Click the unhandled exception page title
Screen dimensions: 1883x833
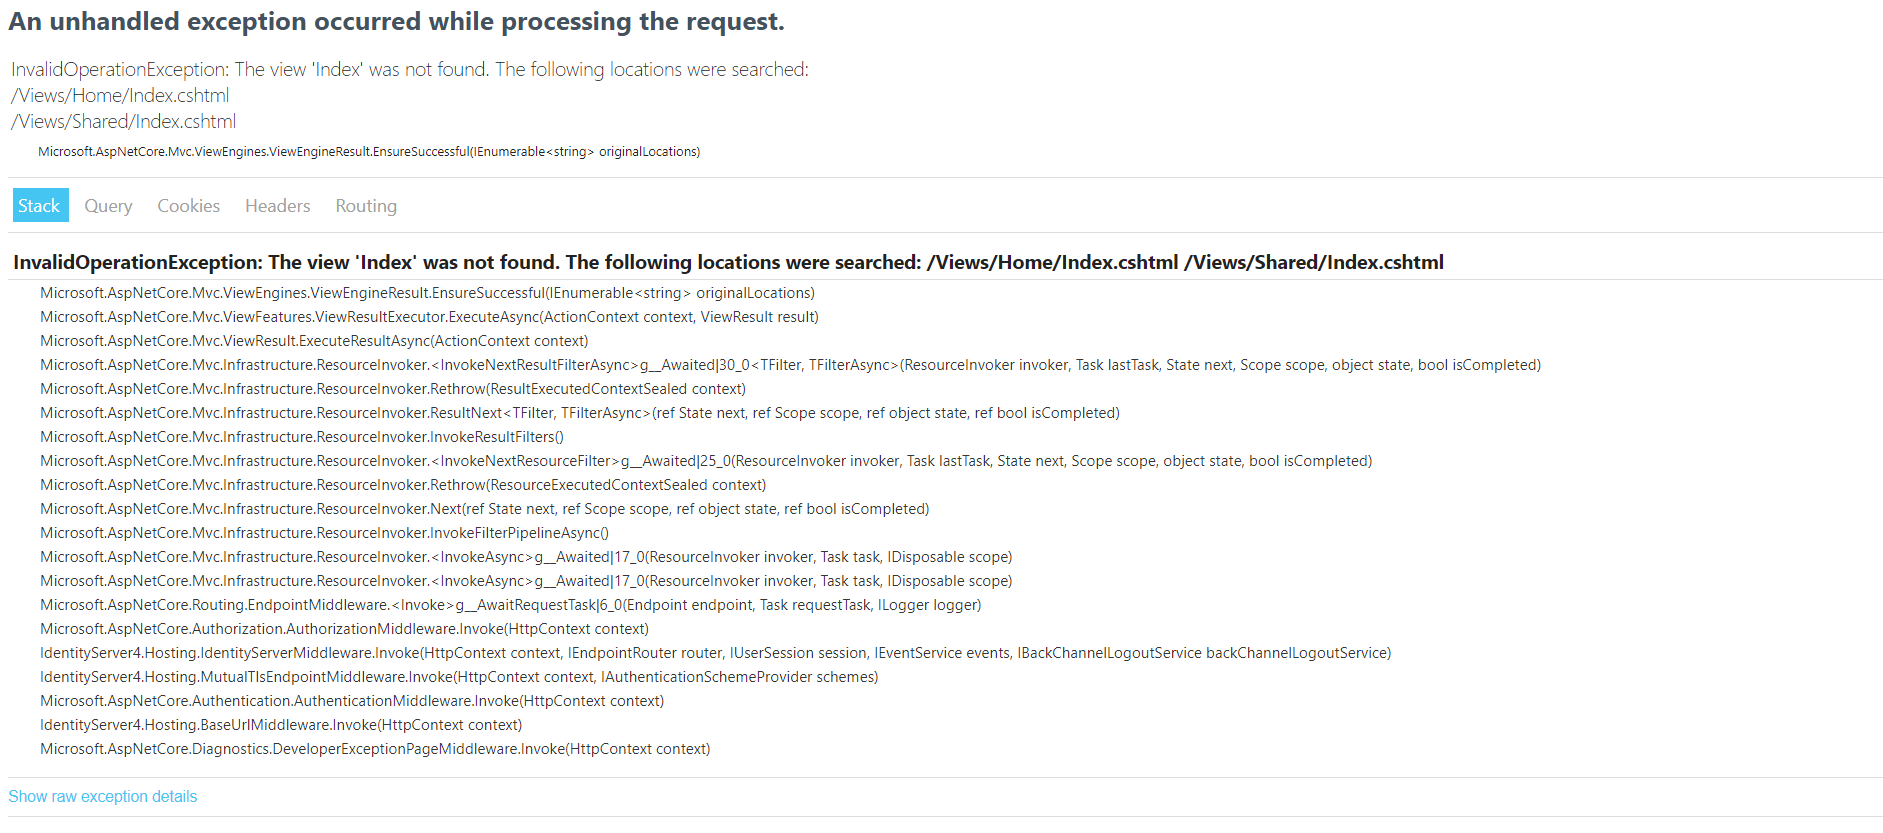397,21
